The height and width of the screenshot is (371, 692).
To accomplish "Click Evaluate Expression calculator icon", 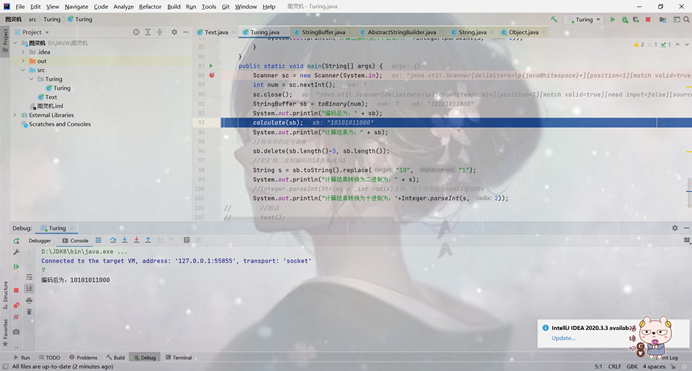I will coord(187,240).
